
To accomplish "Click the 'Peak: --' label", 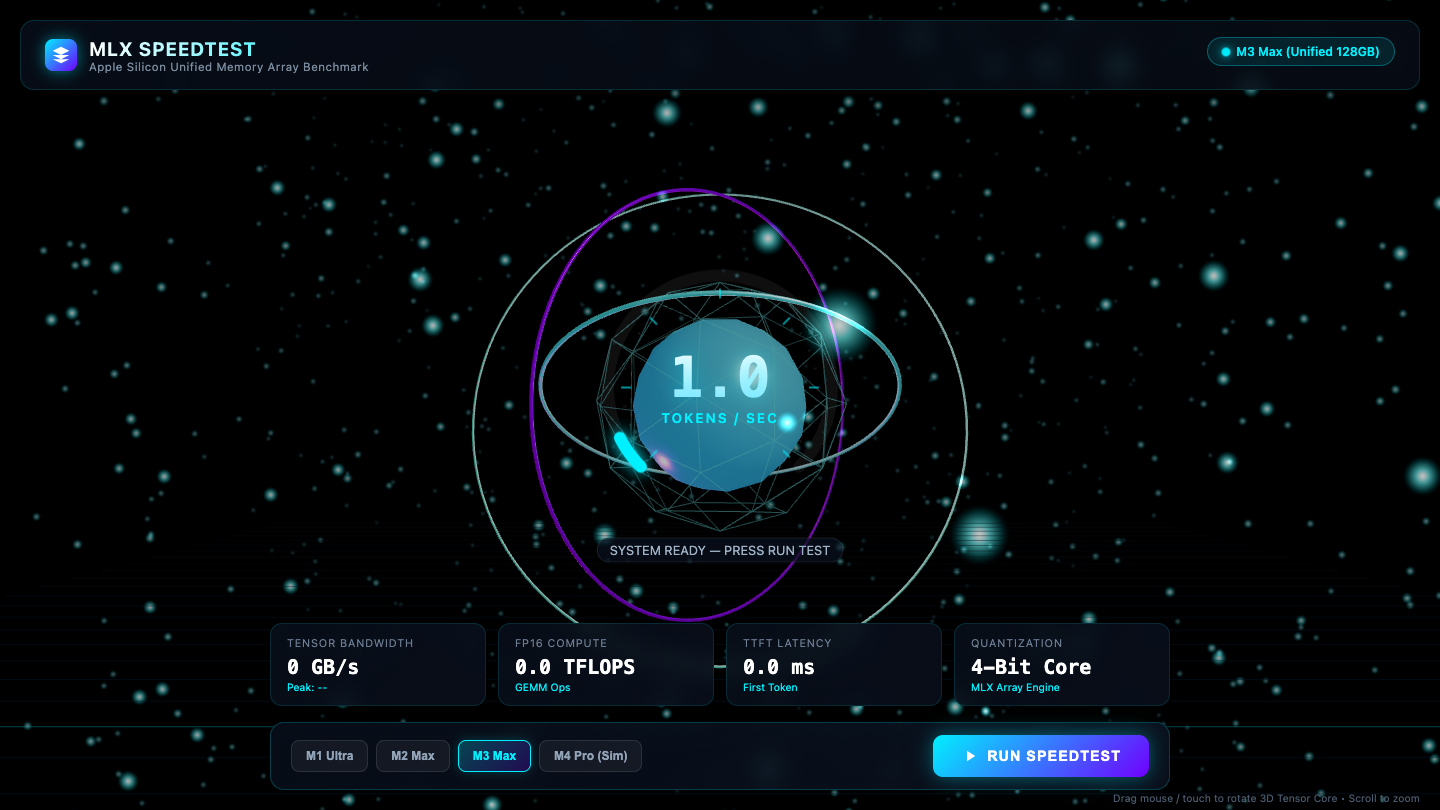I will (x=307, y=688).
